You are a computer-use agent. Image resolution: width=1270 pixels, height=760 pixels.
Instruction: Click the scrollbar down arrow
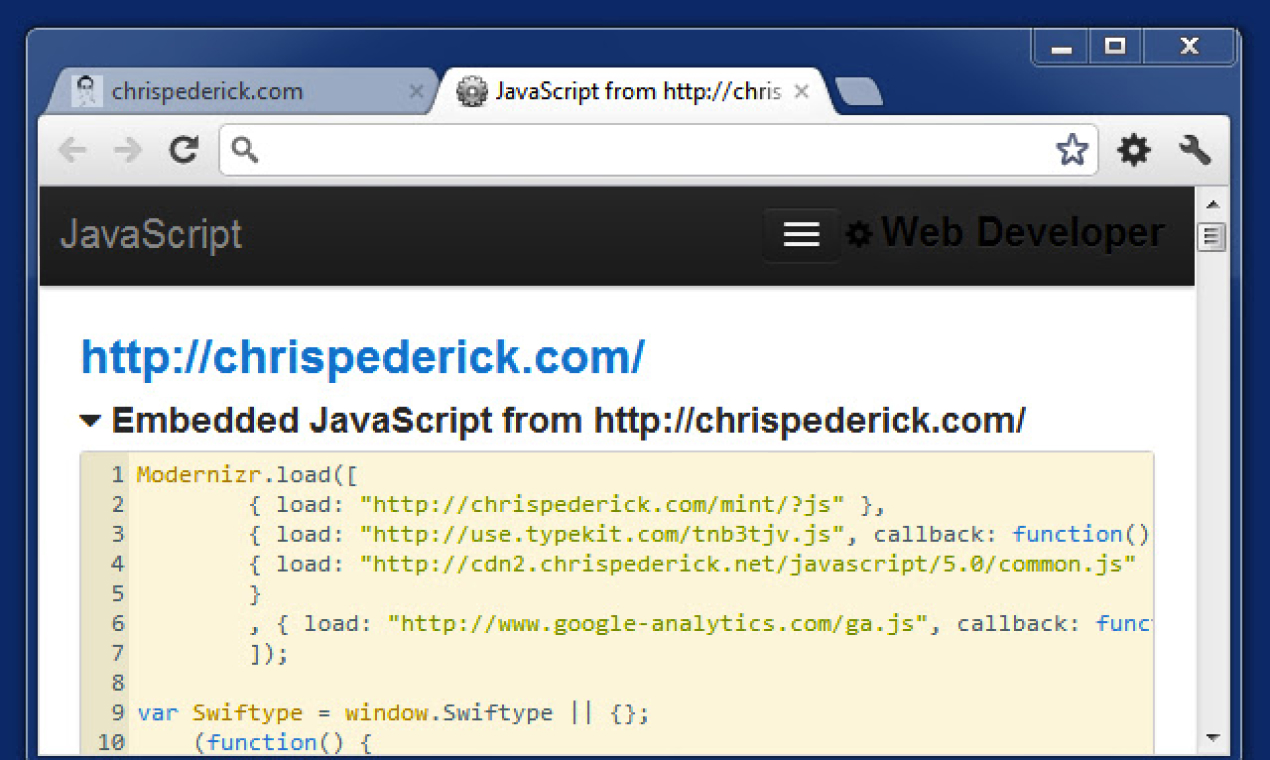point(1212,737)
